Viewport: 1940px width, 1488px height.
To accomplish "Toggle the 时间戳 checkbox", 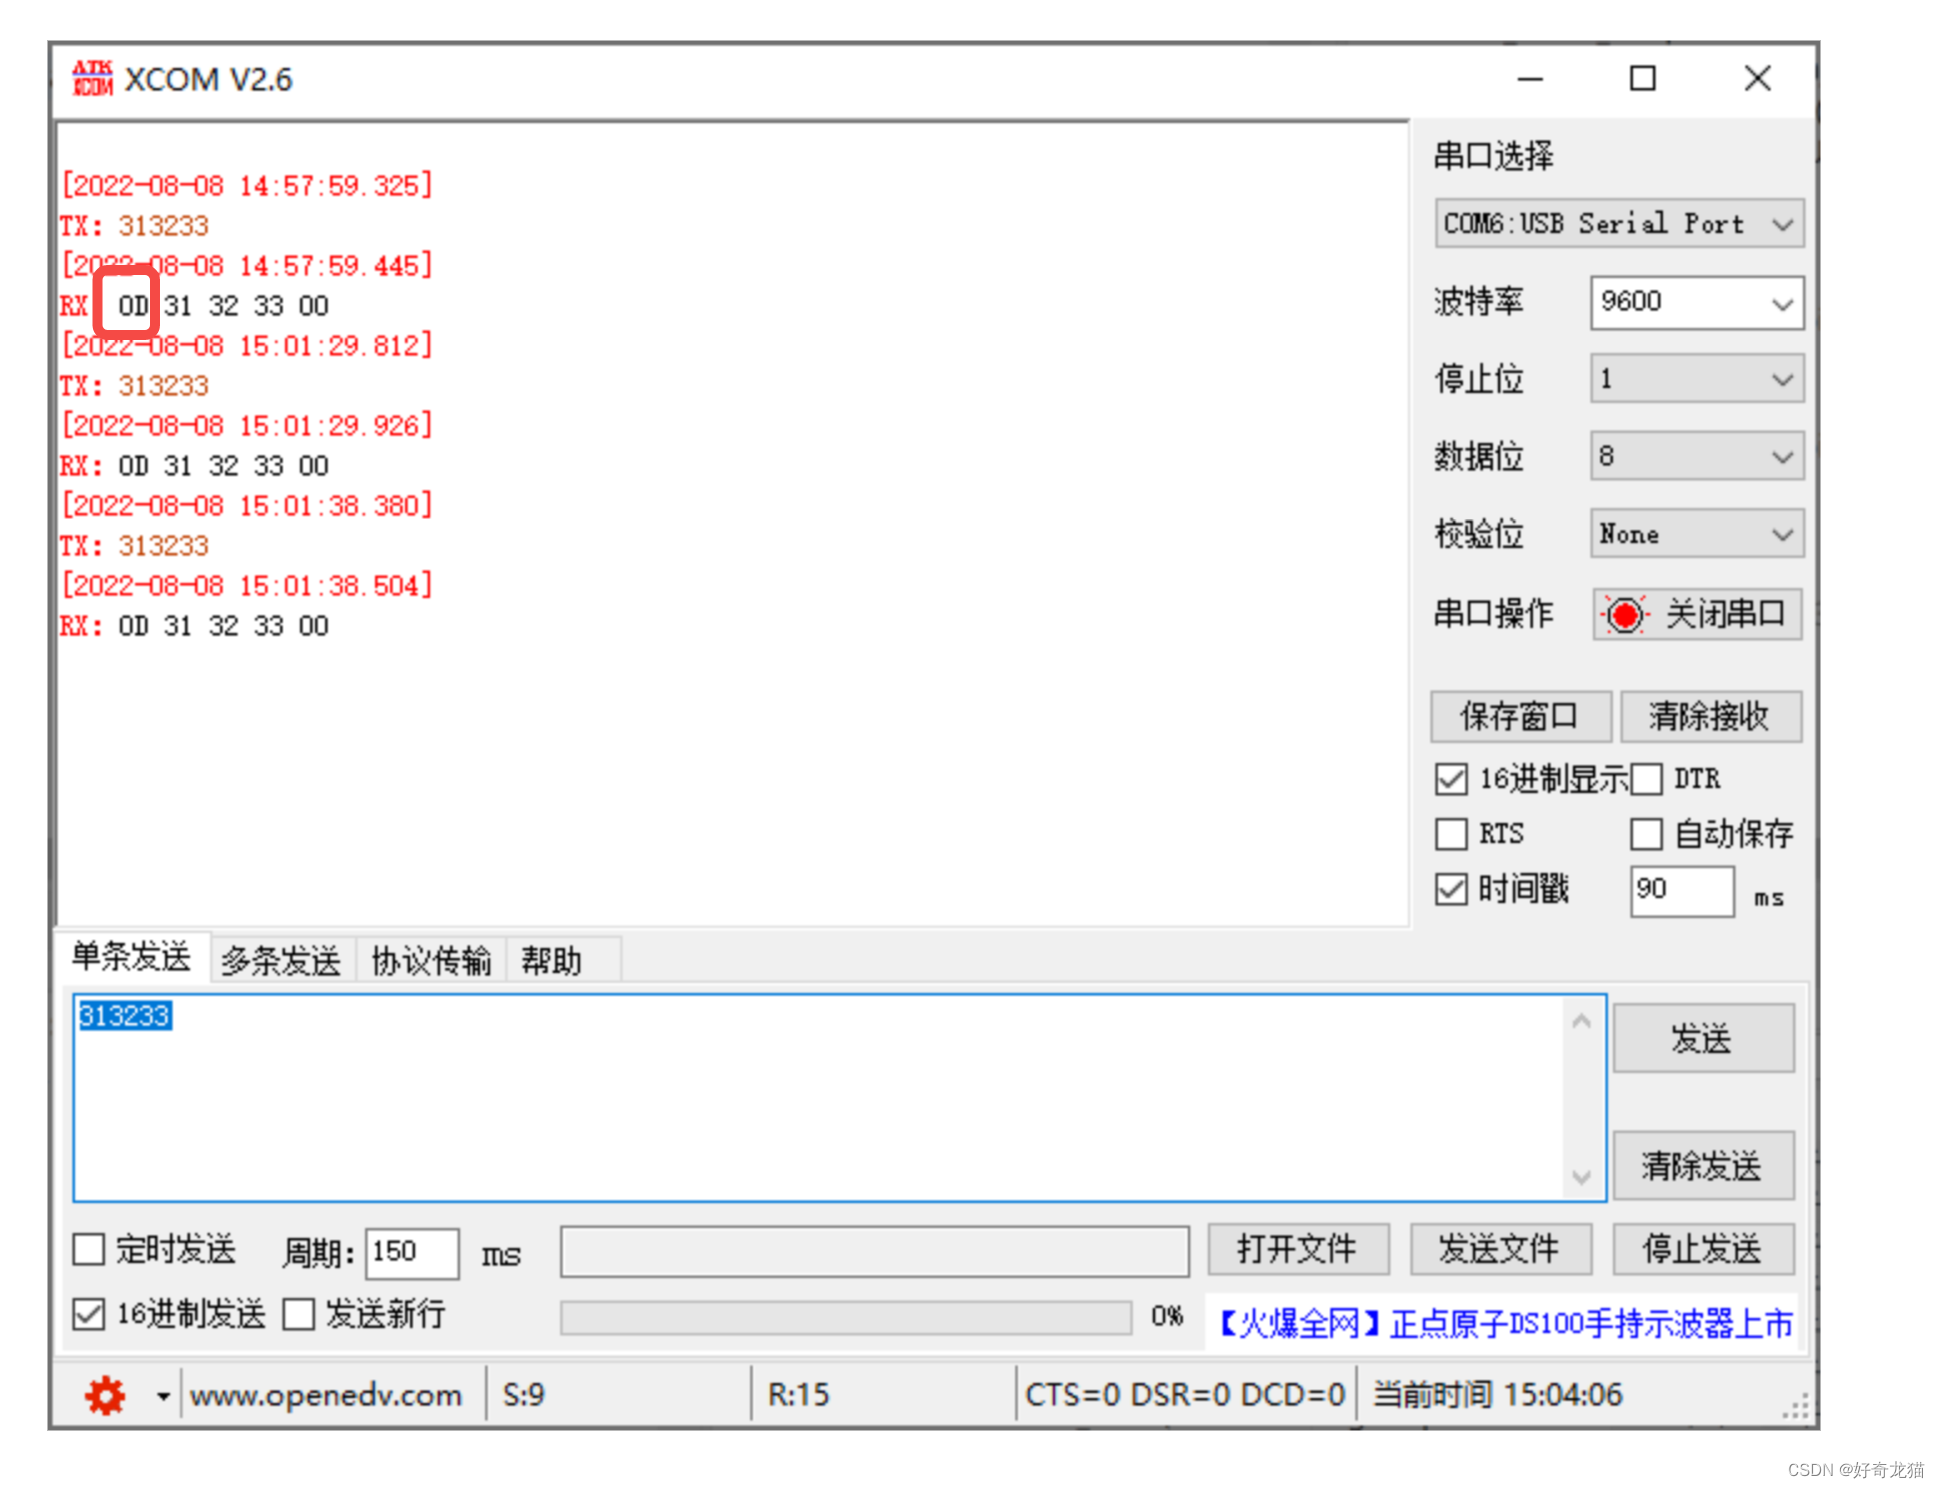I will pyautogui.click(x=1451, y=889).
